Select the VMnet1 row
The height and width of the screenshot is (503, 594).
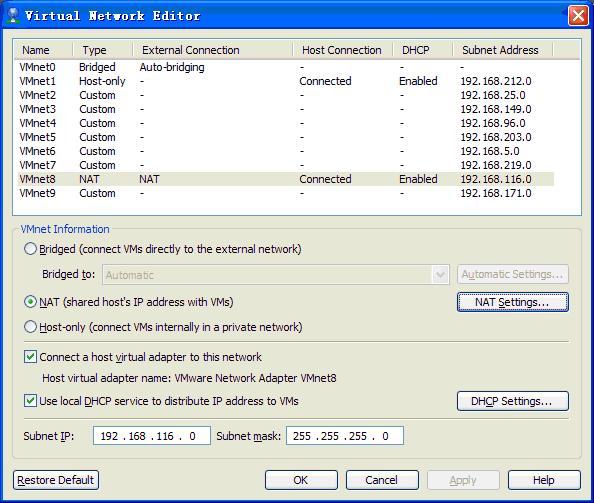click(286, 81)
